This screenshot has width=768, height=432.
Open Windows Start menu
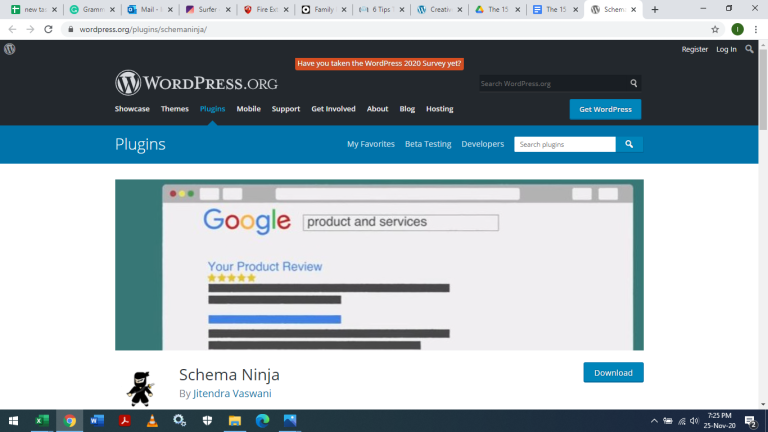[14, 421]
